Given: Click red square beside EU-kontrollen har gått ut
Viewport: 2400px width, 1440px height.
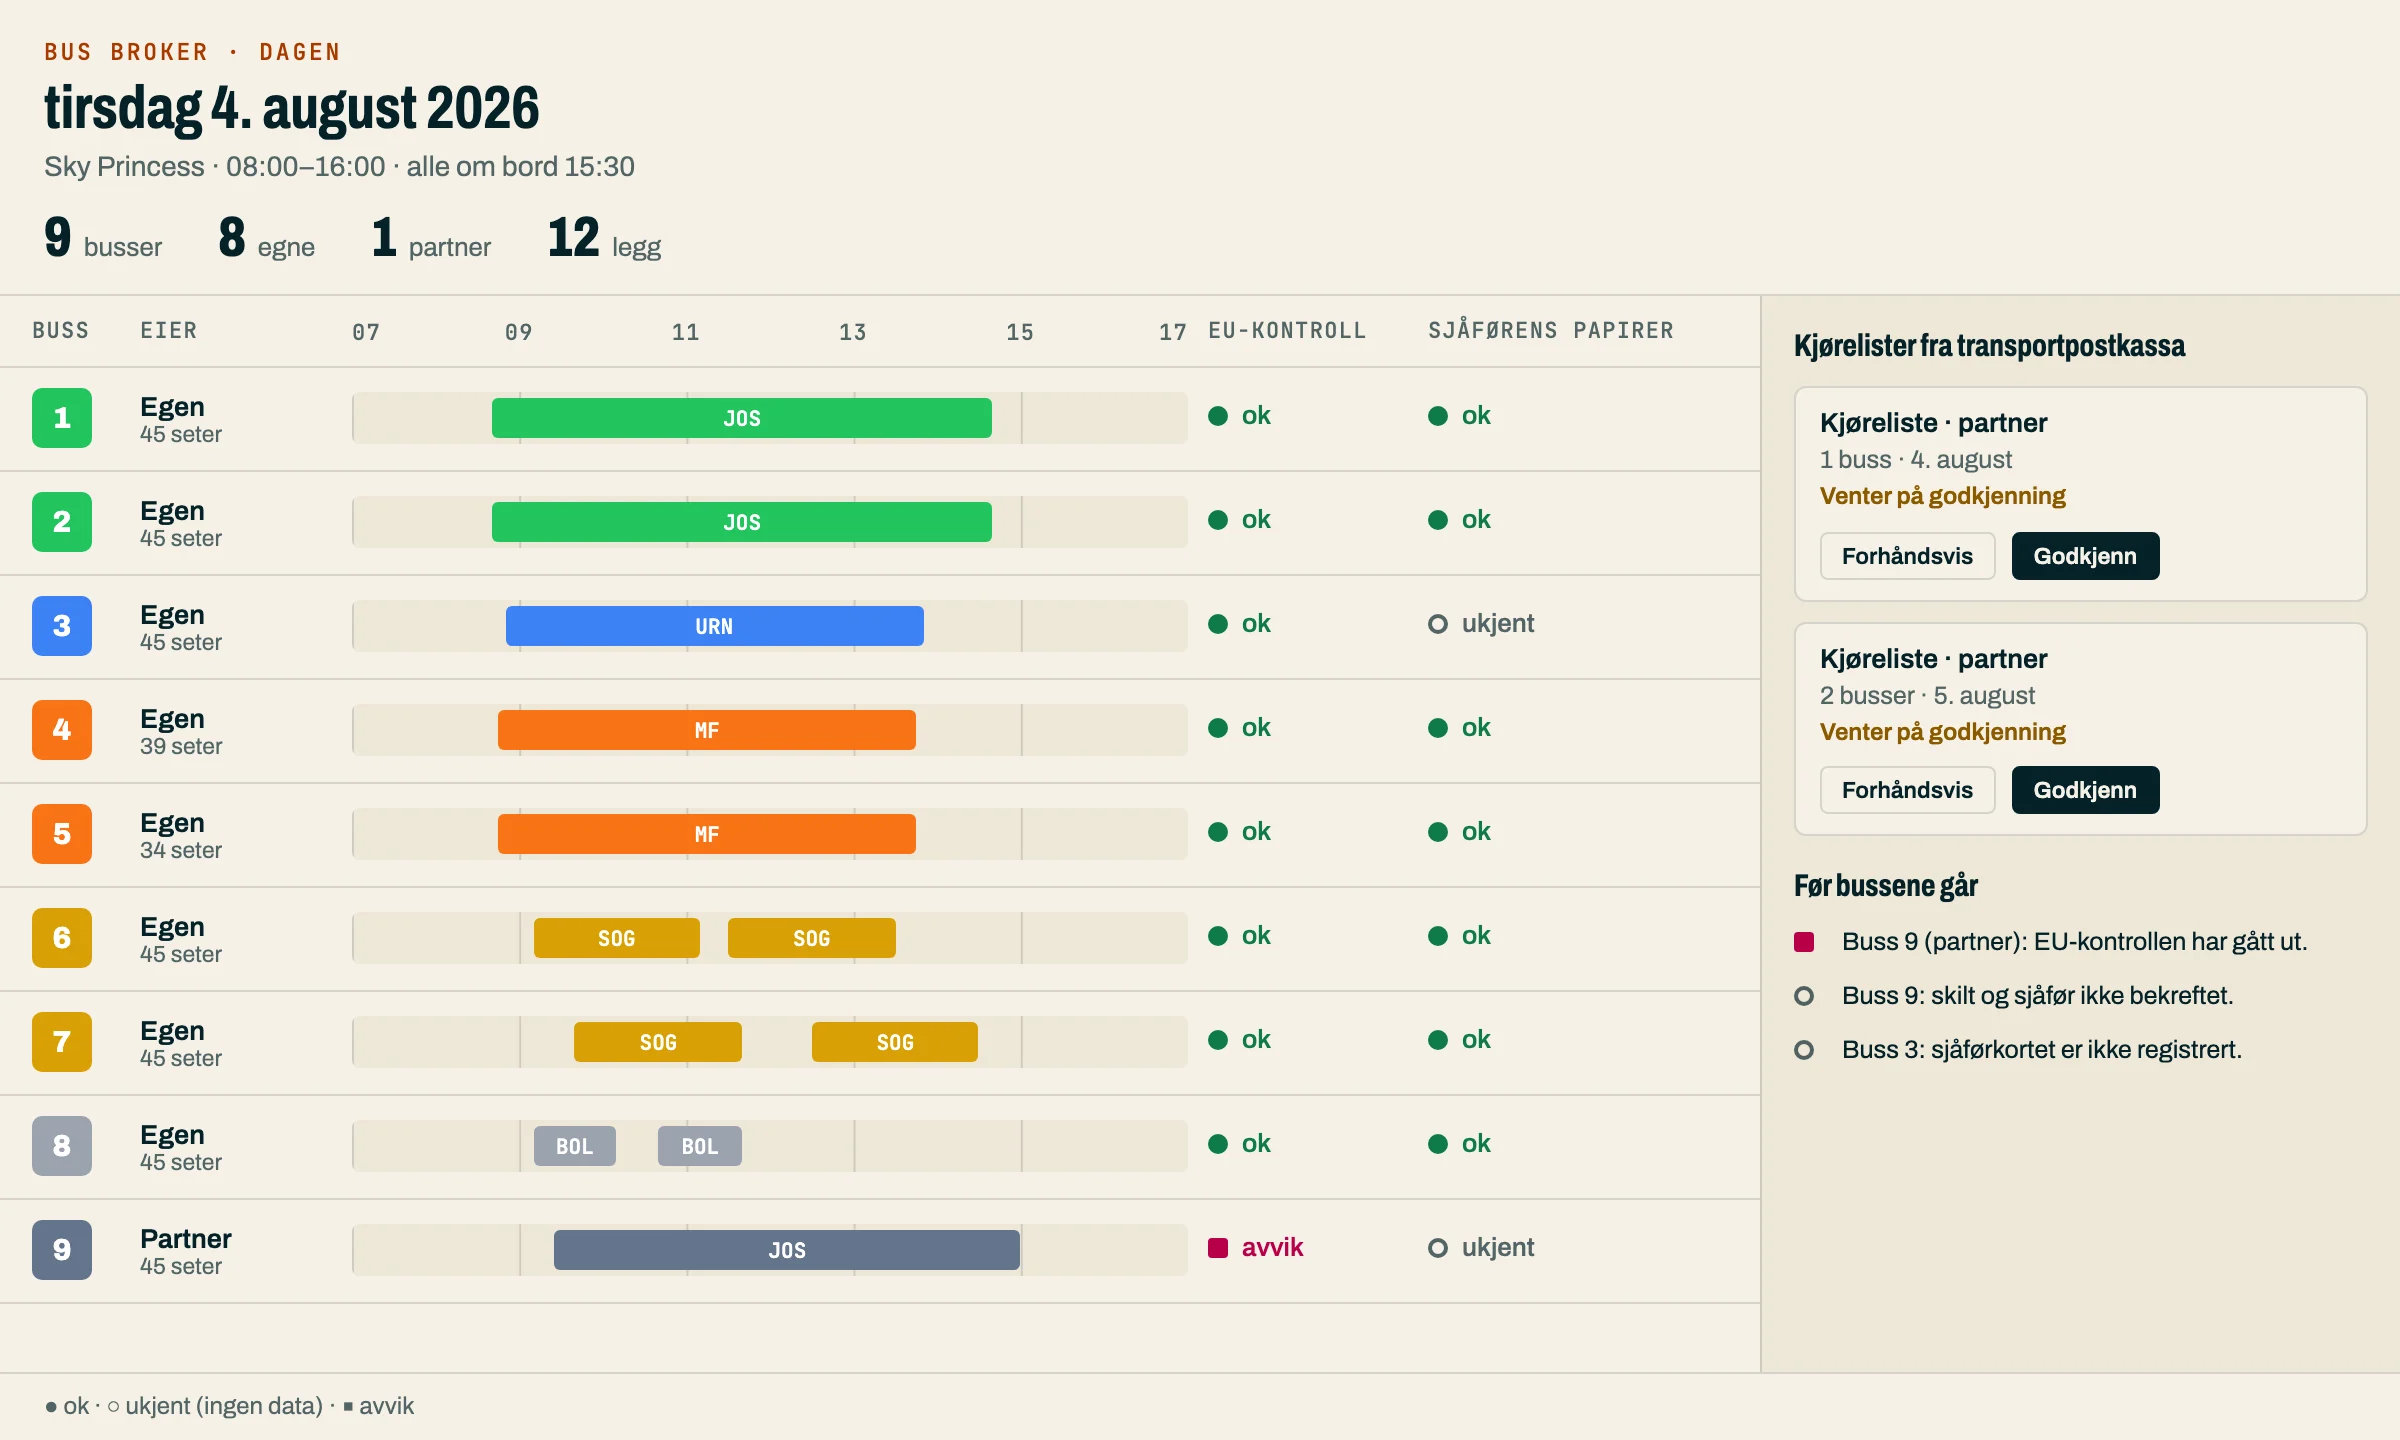Looking at the screenshot, I should click(1804, 942).
